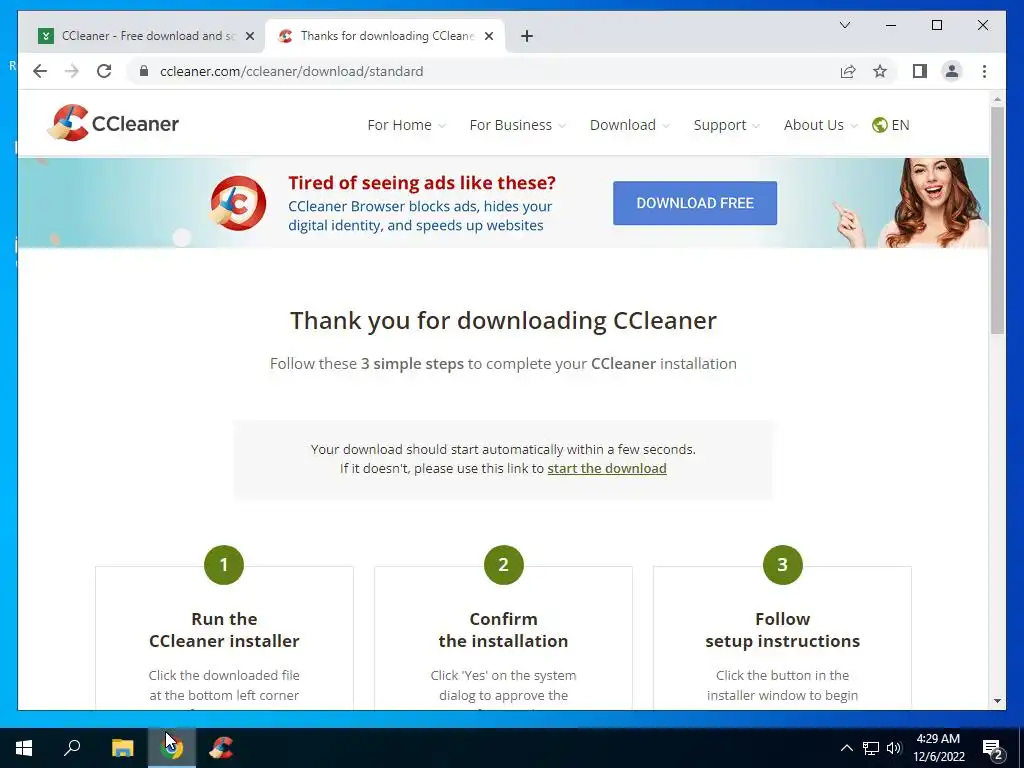Maximize the Chrome window

pyautogui.click(x=936, y=25)
